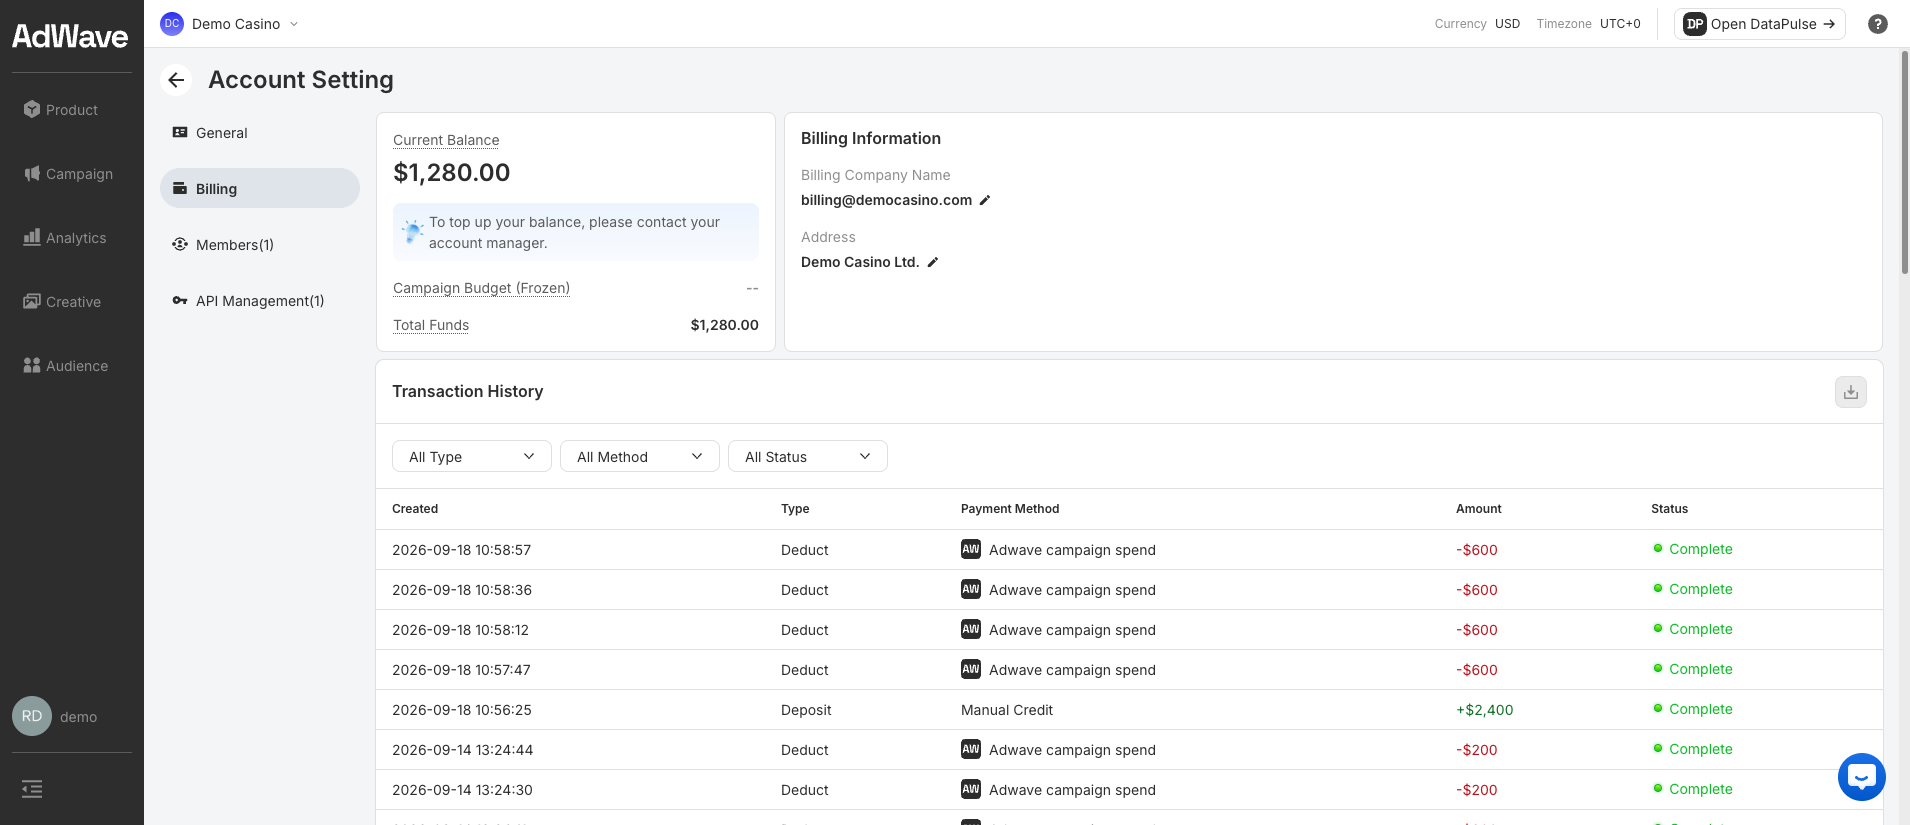Select the Billing settings tab
Viewport: 1910px width, 825px height.
point(260,188)
